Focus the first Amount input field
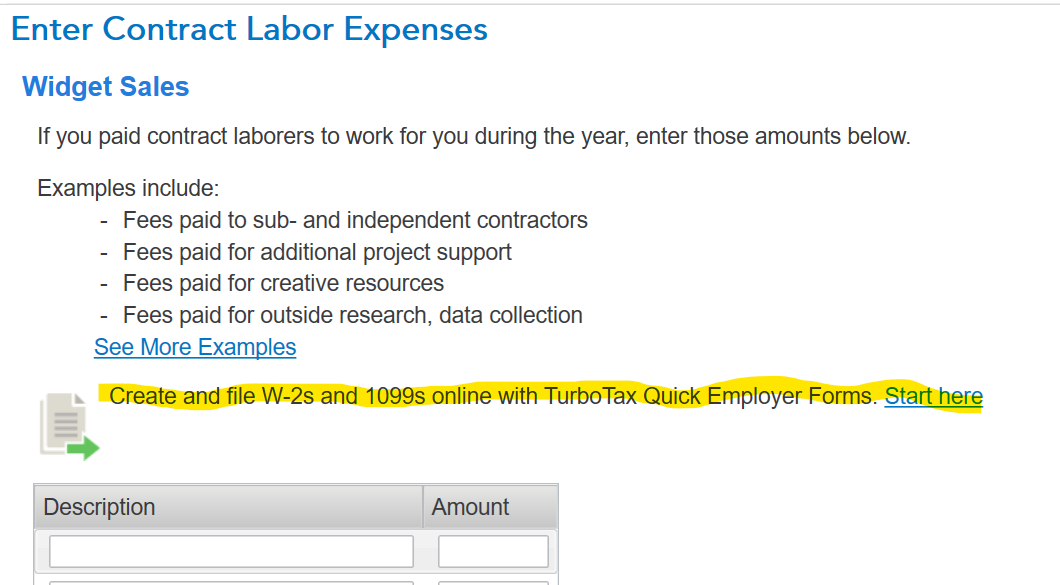Image resolution: width=1060 pixels, height=585 pixels. point(493,551)
